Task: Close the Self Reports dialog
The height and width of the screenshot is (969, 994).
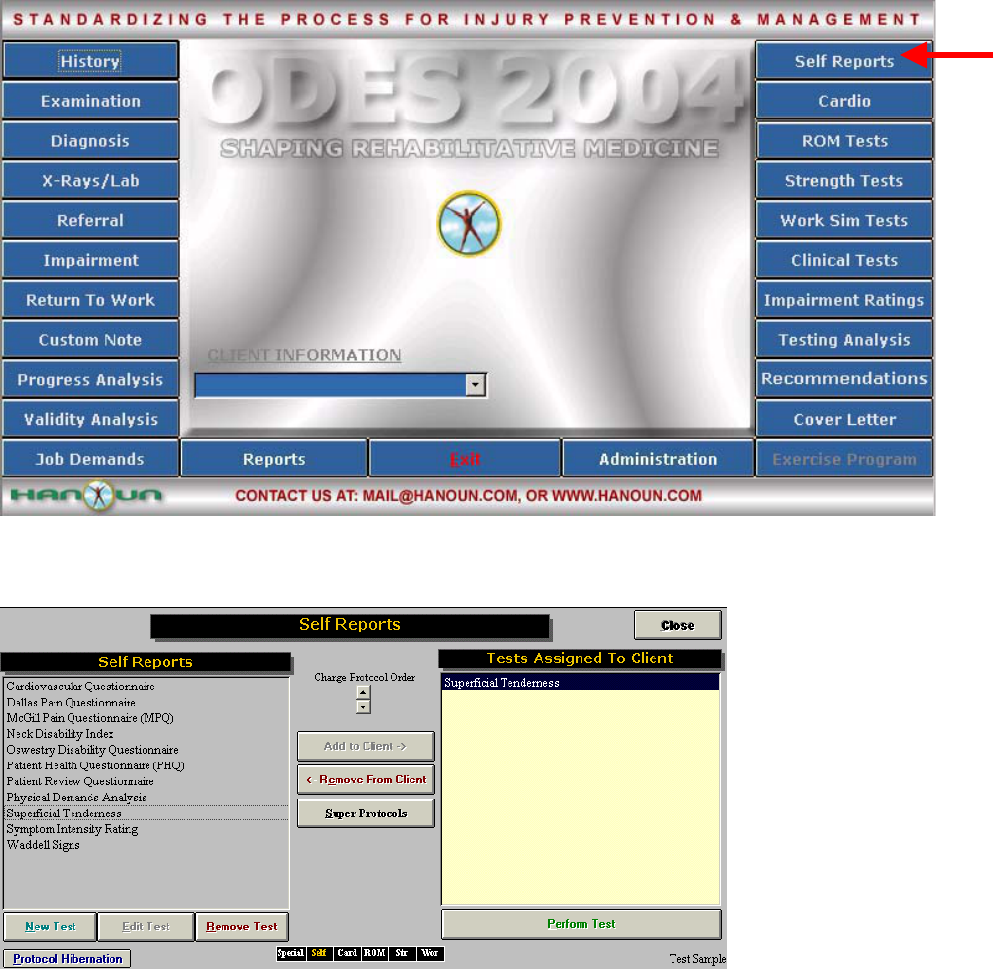Action: pyautogui.click(x=677, y=625)
